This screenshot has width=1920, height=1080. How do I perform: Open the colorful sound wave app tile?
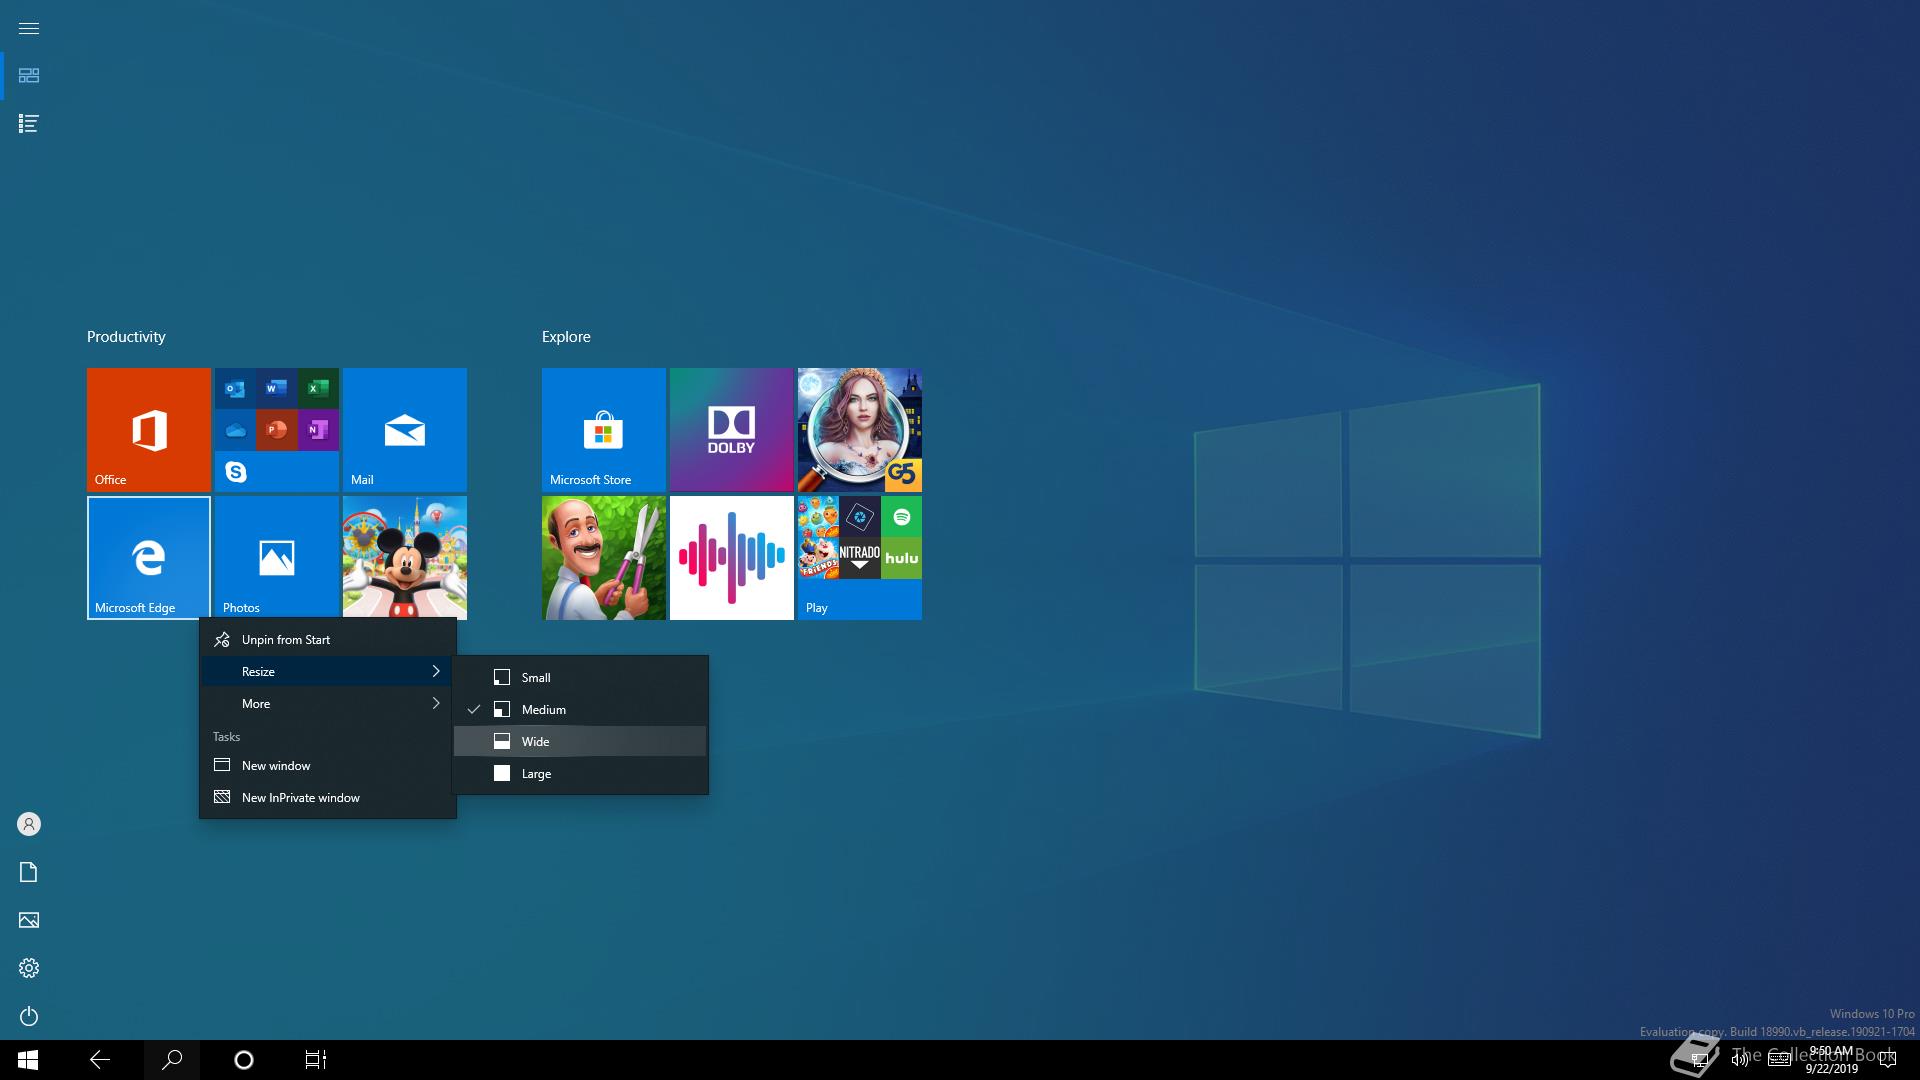click(x=732, y=558)
